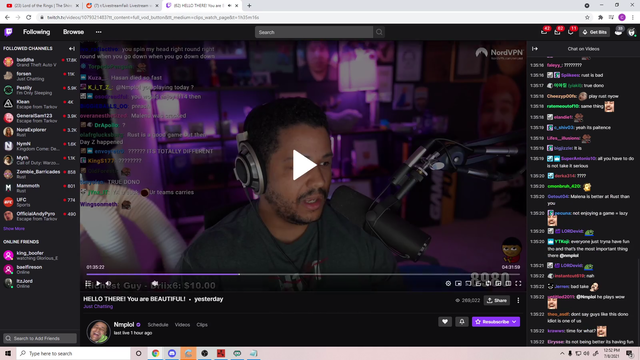Switch to the Clips tab
Image resolution: width=640 pixels, height=360 pixels.
click(202, 325)
